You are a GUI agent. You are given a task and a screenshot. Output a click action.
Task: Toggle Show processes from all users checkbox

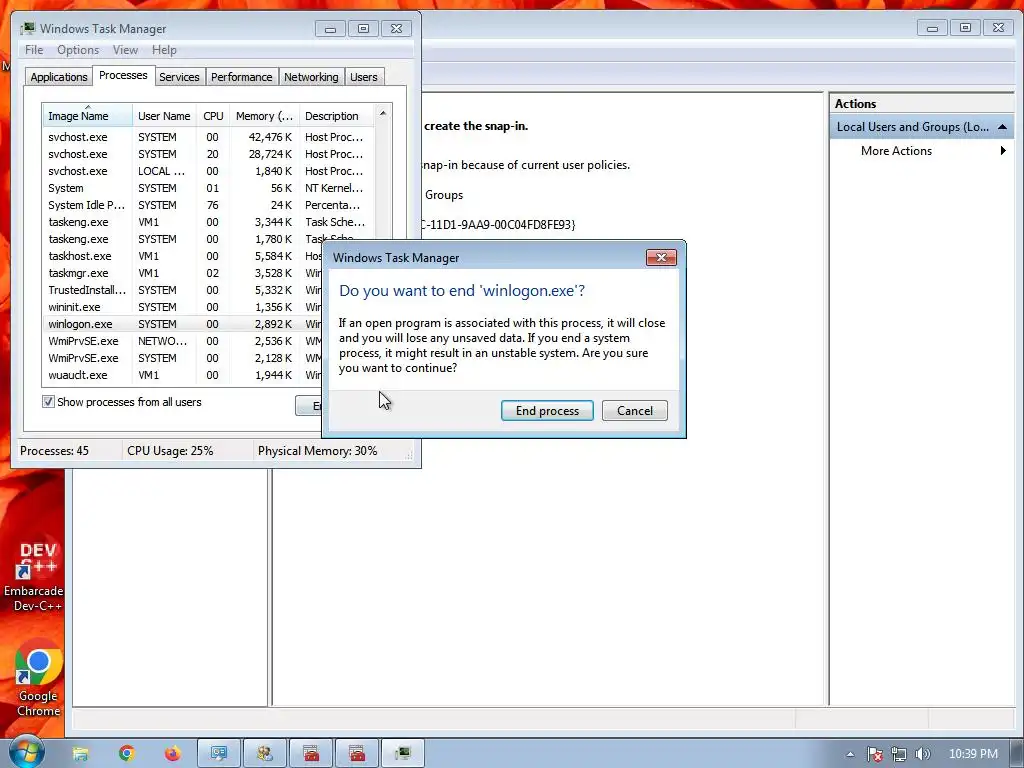click(x=48, y=402)
